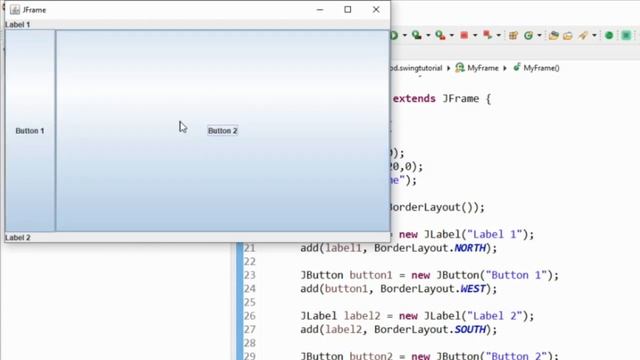Open the Coverage dropdown arrow

[x=428, y=36]
